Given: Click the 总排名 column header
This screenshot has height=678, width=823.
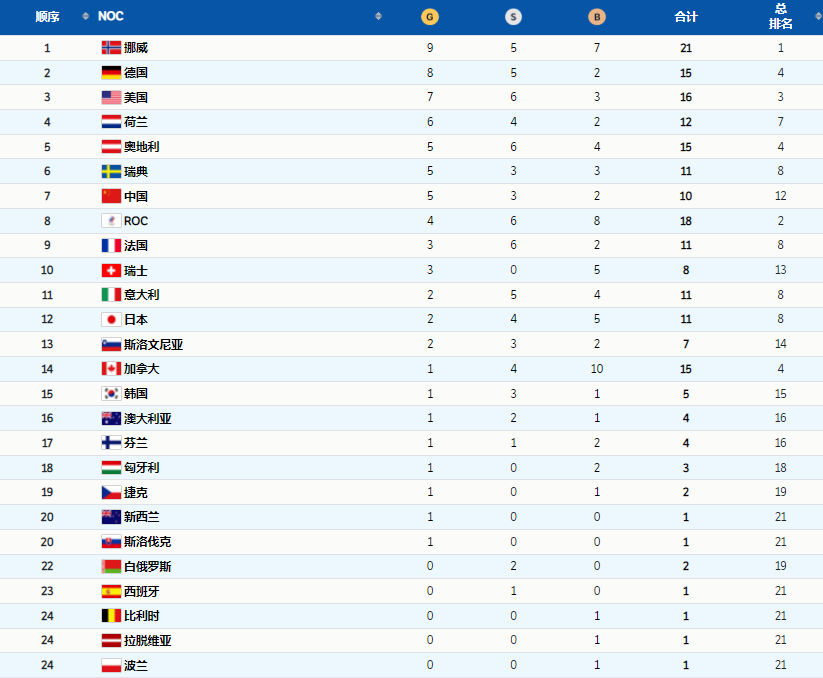Looking at the screenshot, I should (781, 17).
